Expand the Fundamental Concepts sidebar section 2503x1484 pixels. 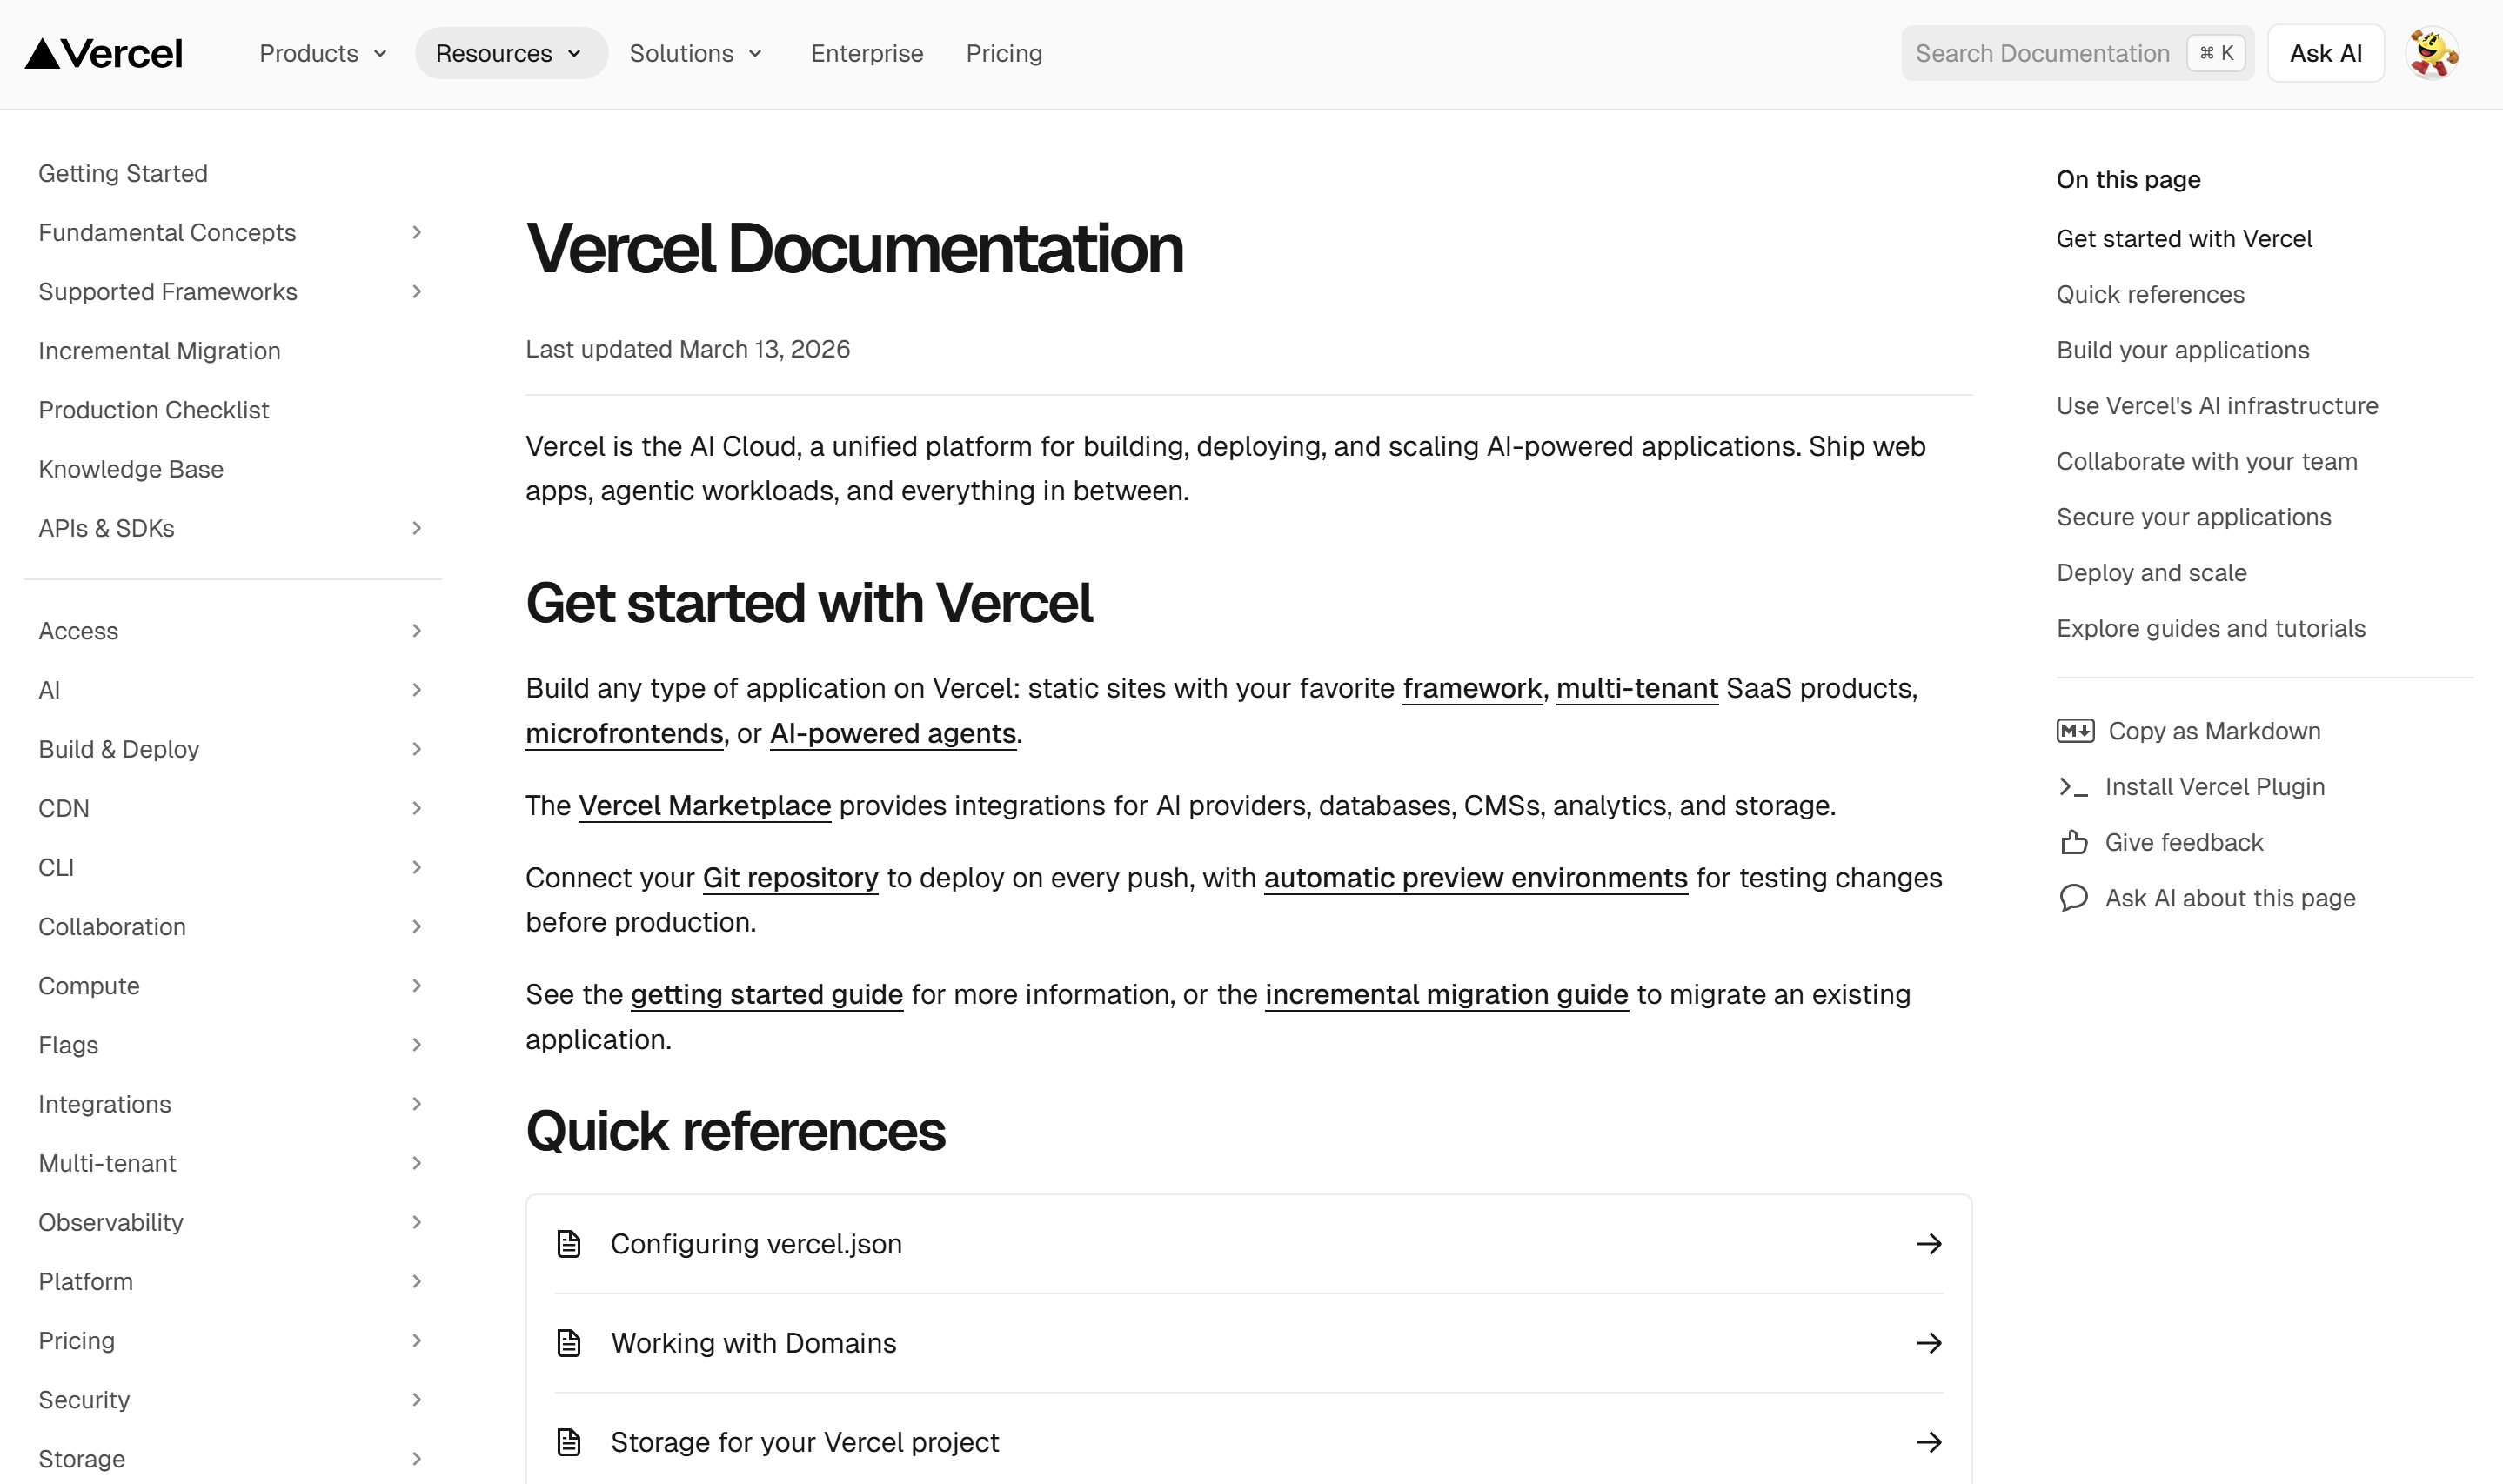tap(416, 233)
